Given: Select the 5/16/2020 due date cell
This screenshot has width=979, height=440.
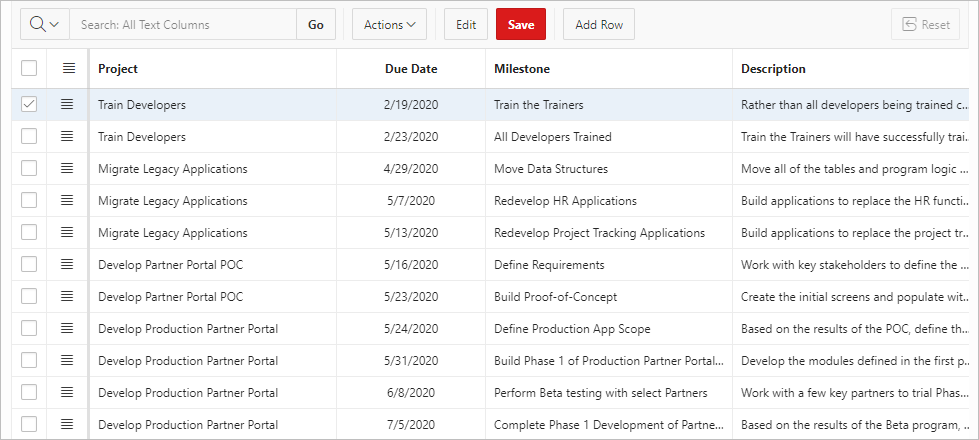Looking at the screenshot, I should (411, 265).
